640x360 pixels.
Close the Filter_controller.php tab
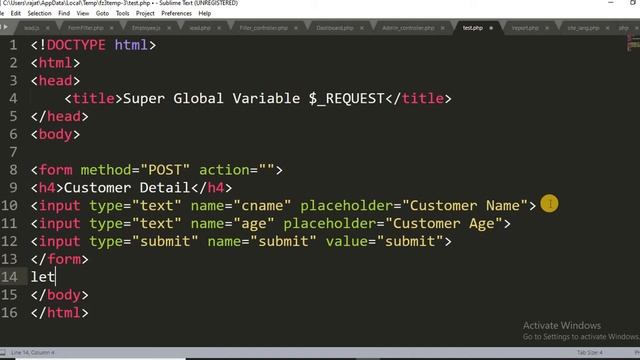[x=296, y=28]
